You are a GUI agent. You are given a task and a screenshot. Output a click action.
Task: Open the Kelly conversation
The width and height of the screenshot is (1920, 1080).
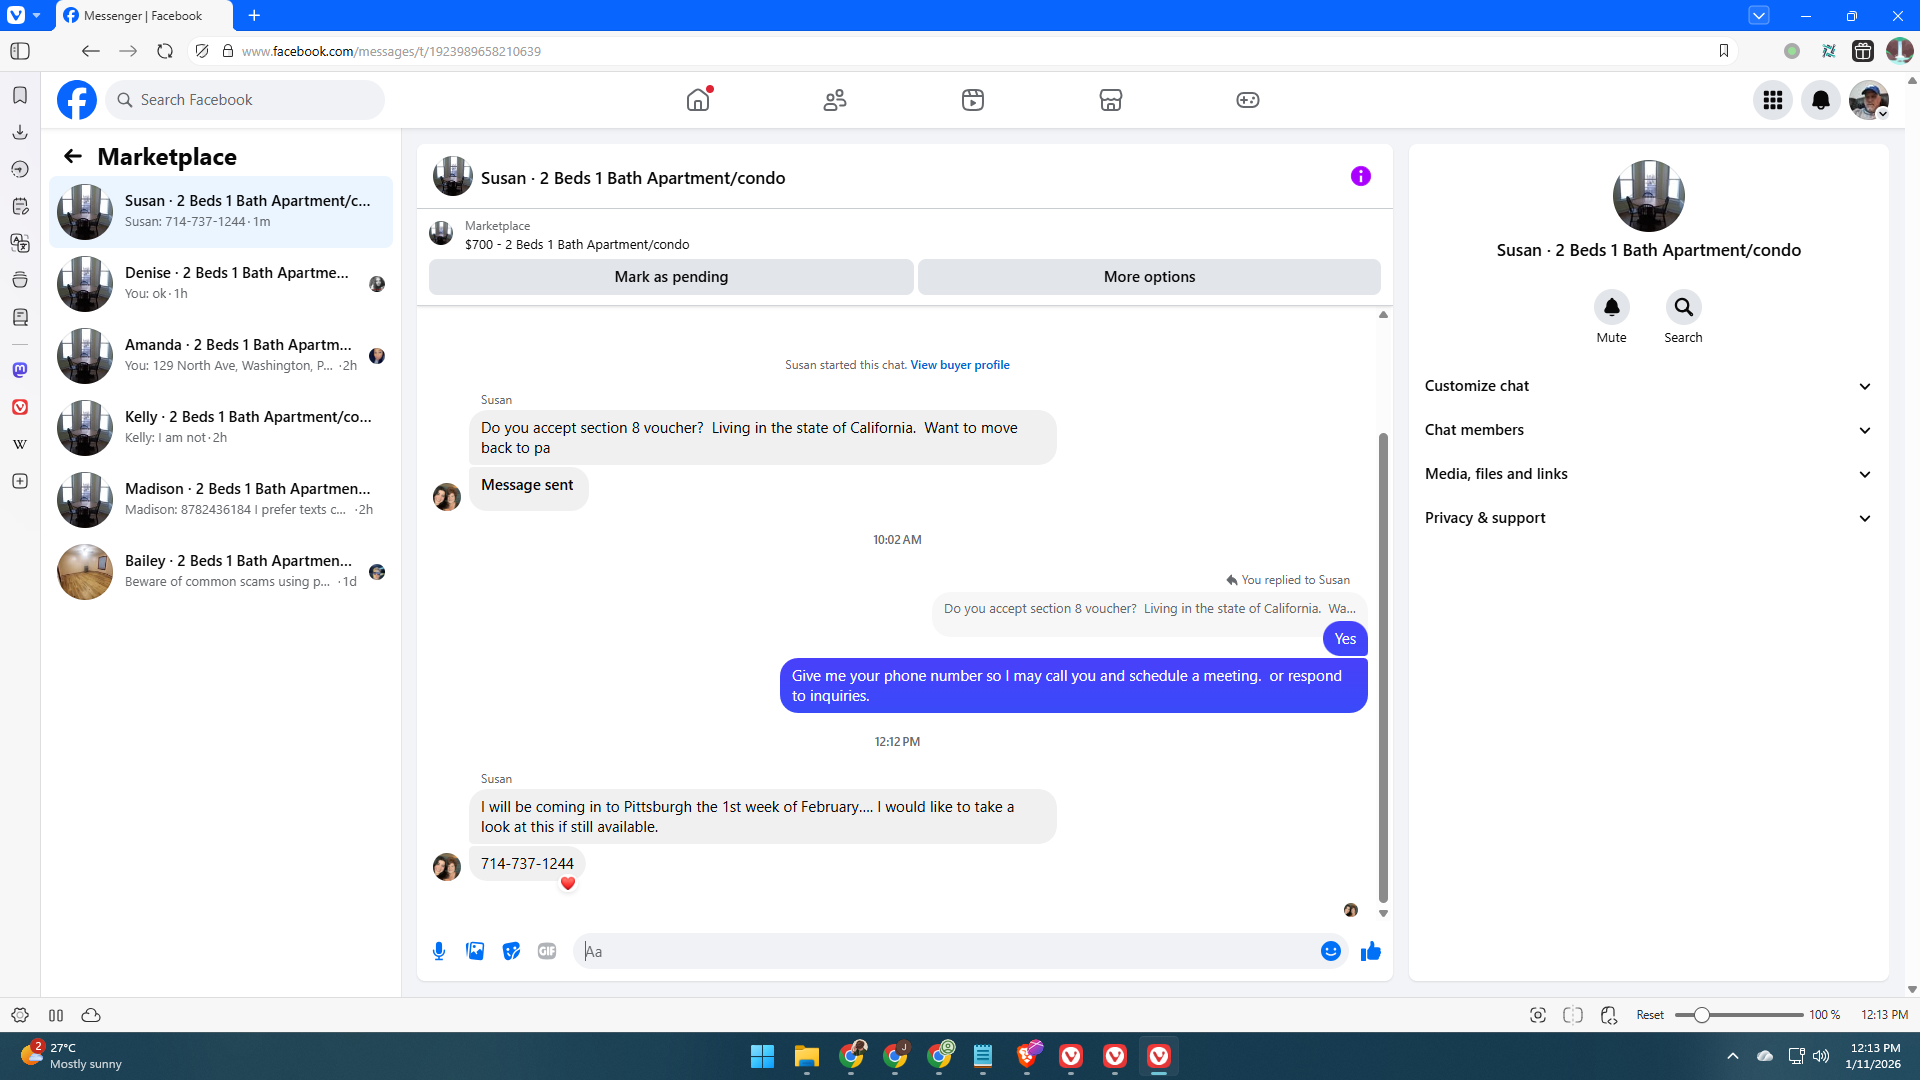coord(221,428)
